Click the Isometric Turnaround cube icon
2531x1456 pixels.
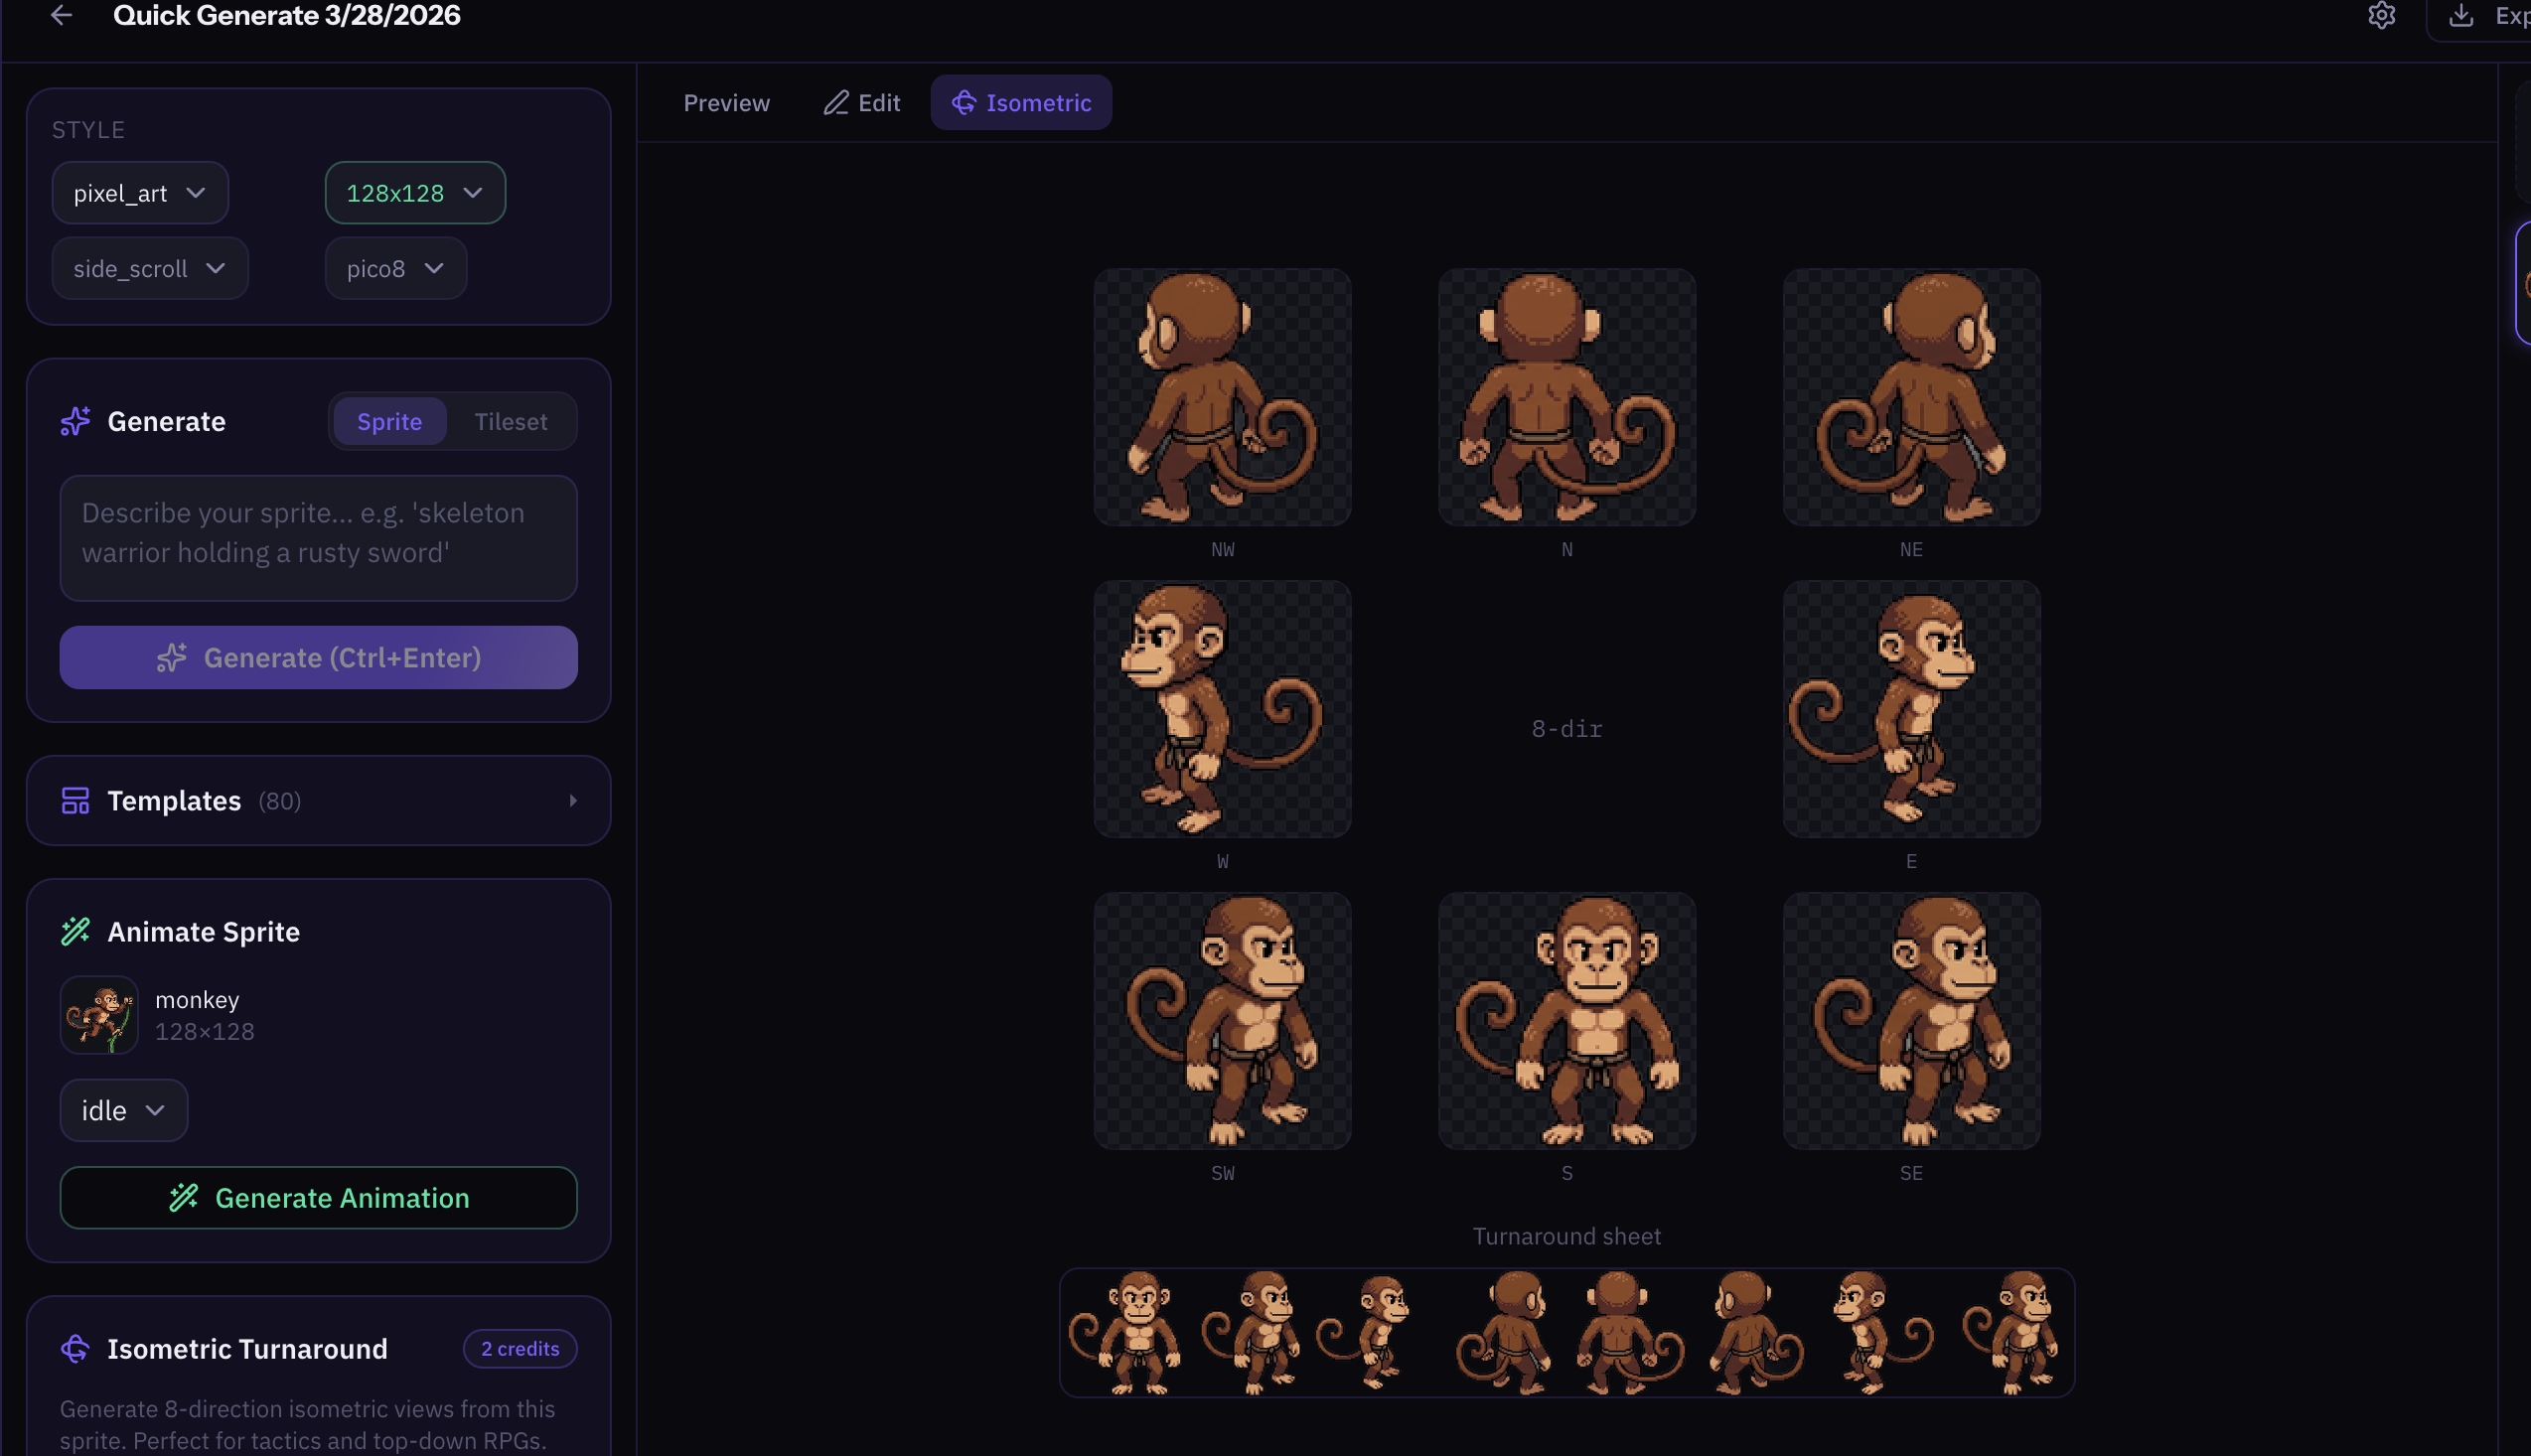point(75,1349)
